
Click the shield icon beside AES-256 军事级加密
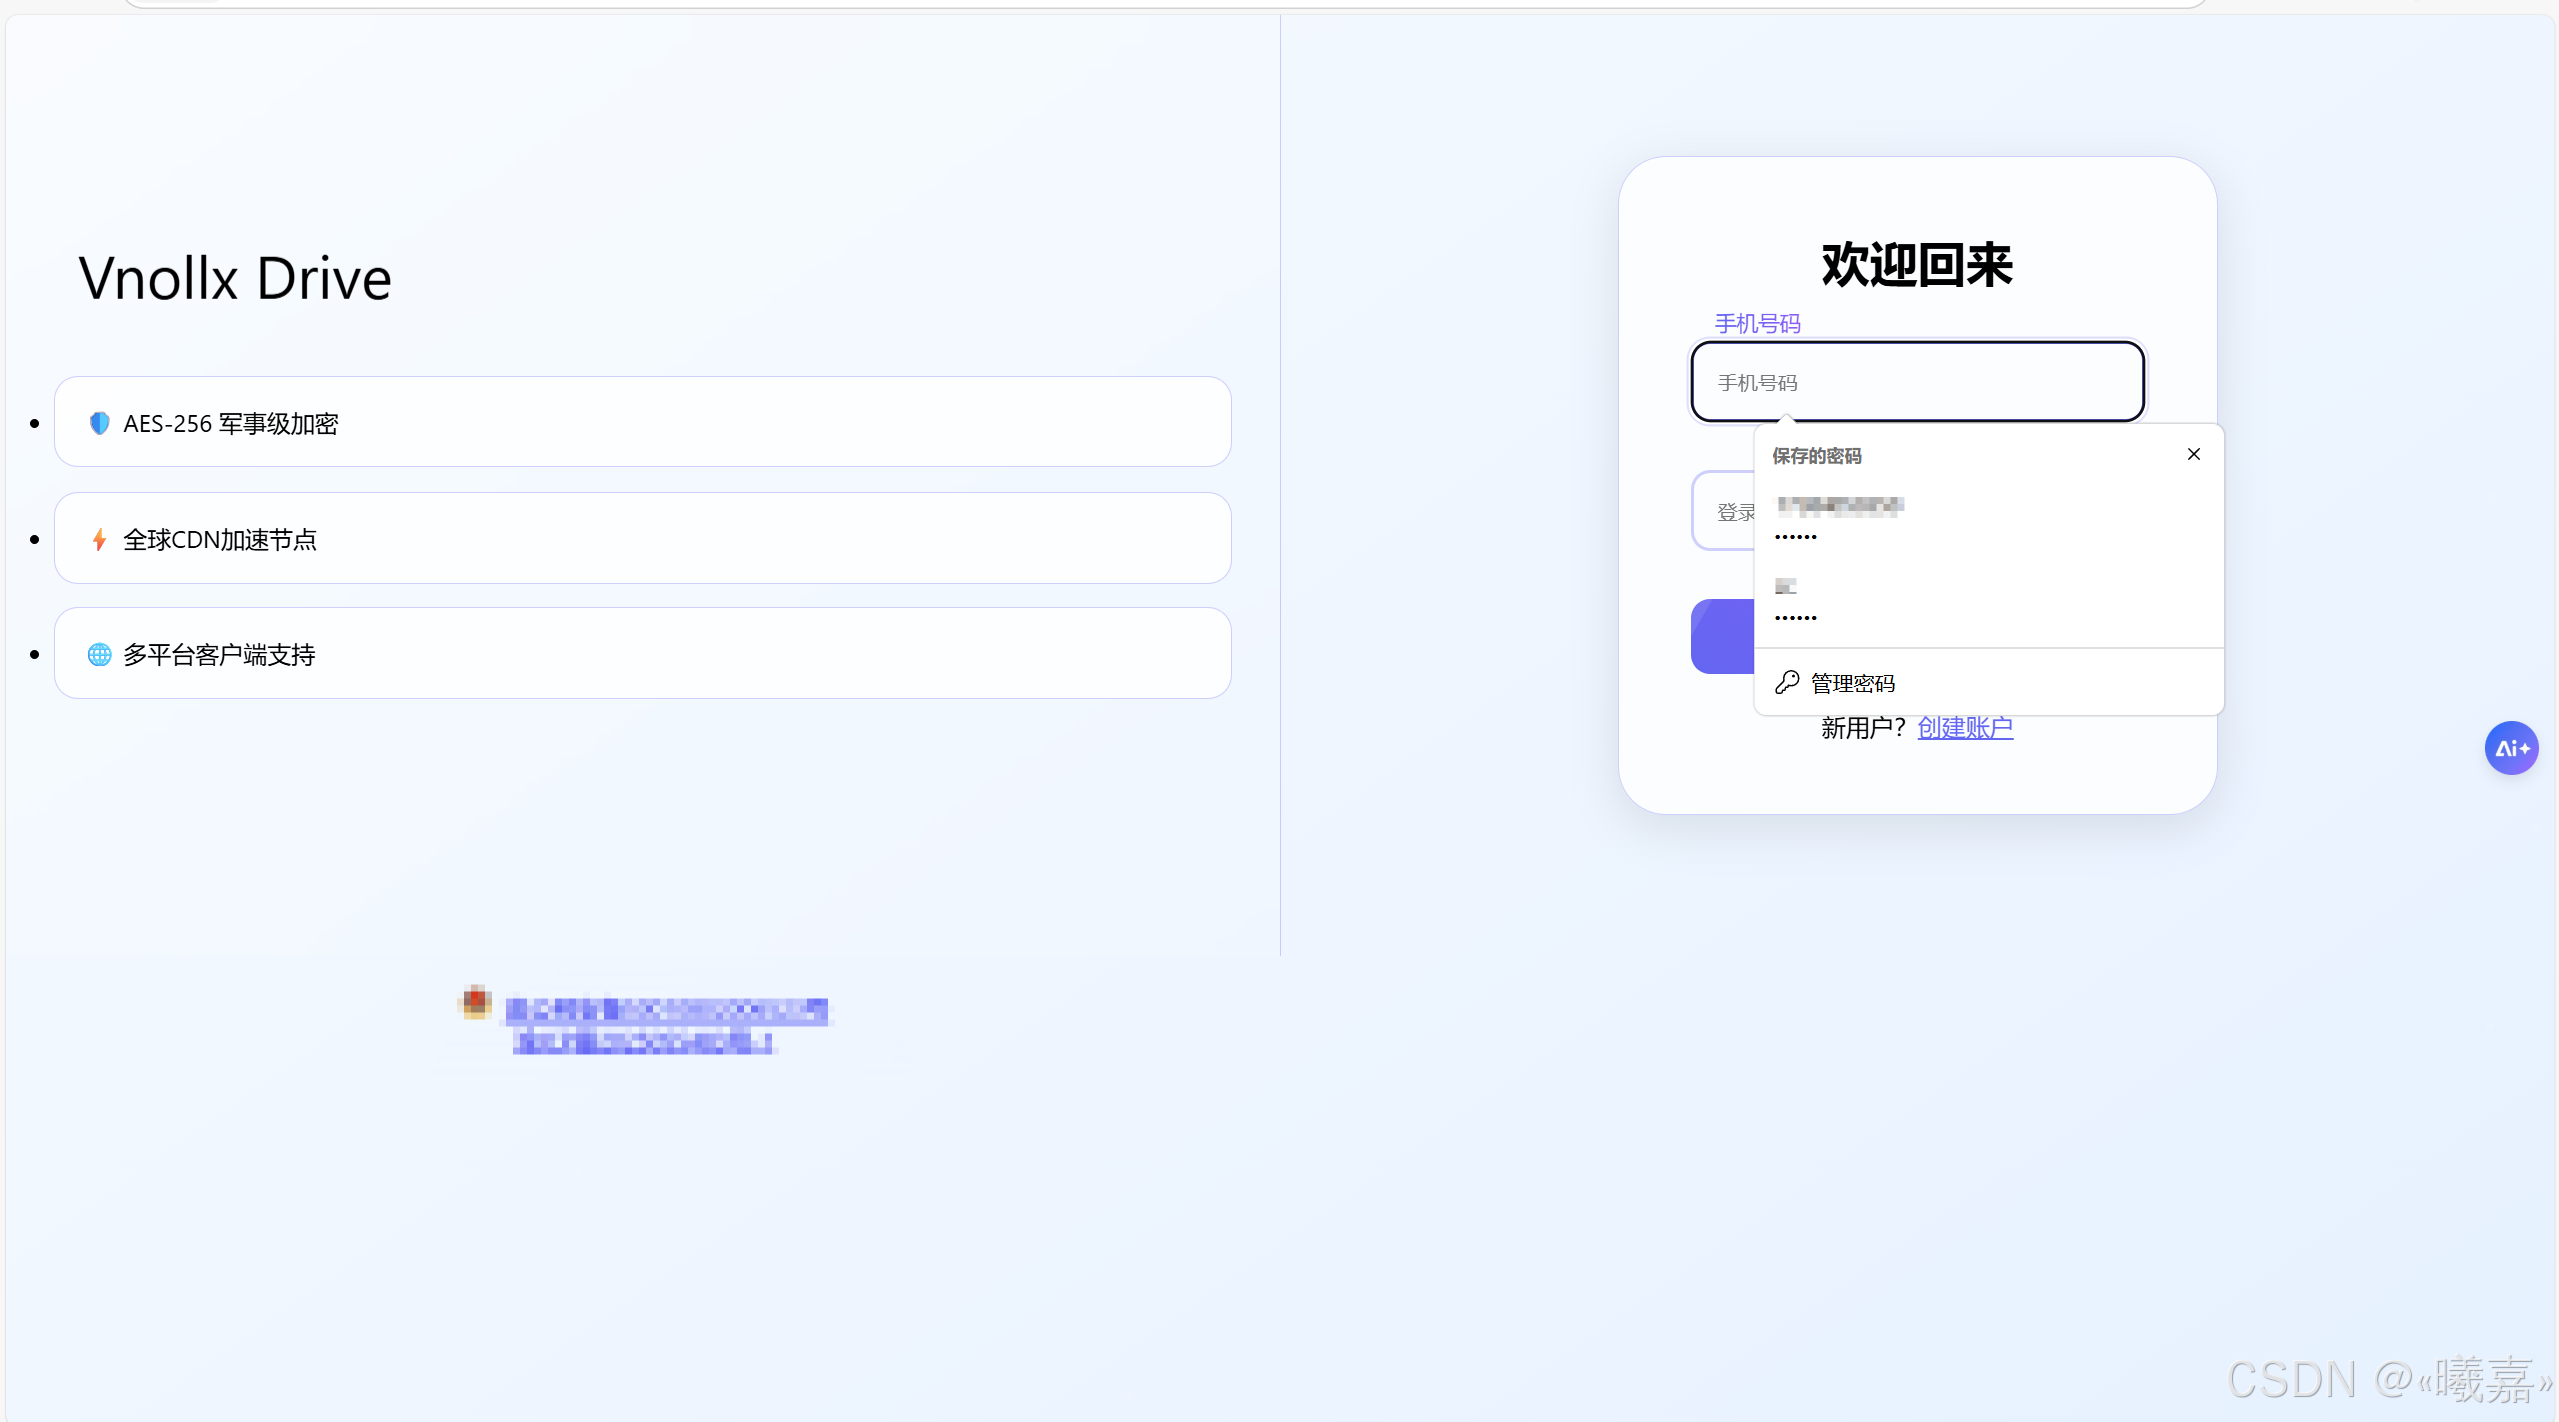(x=99, y=423)
